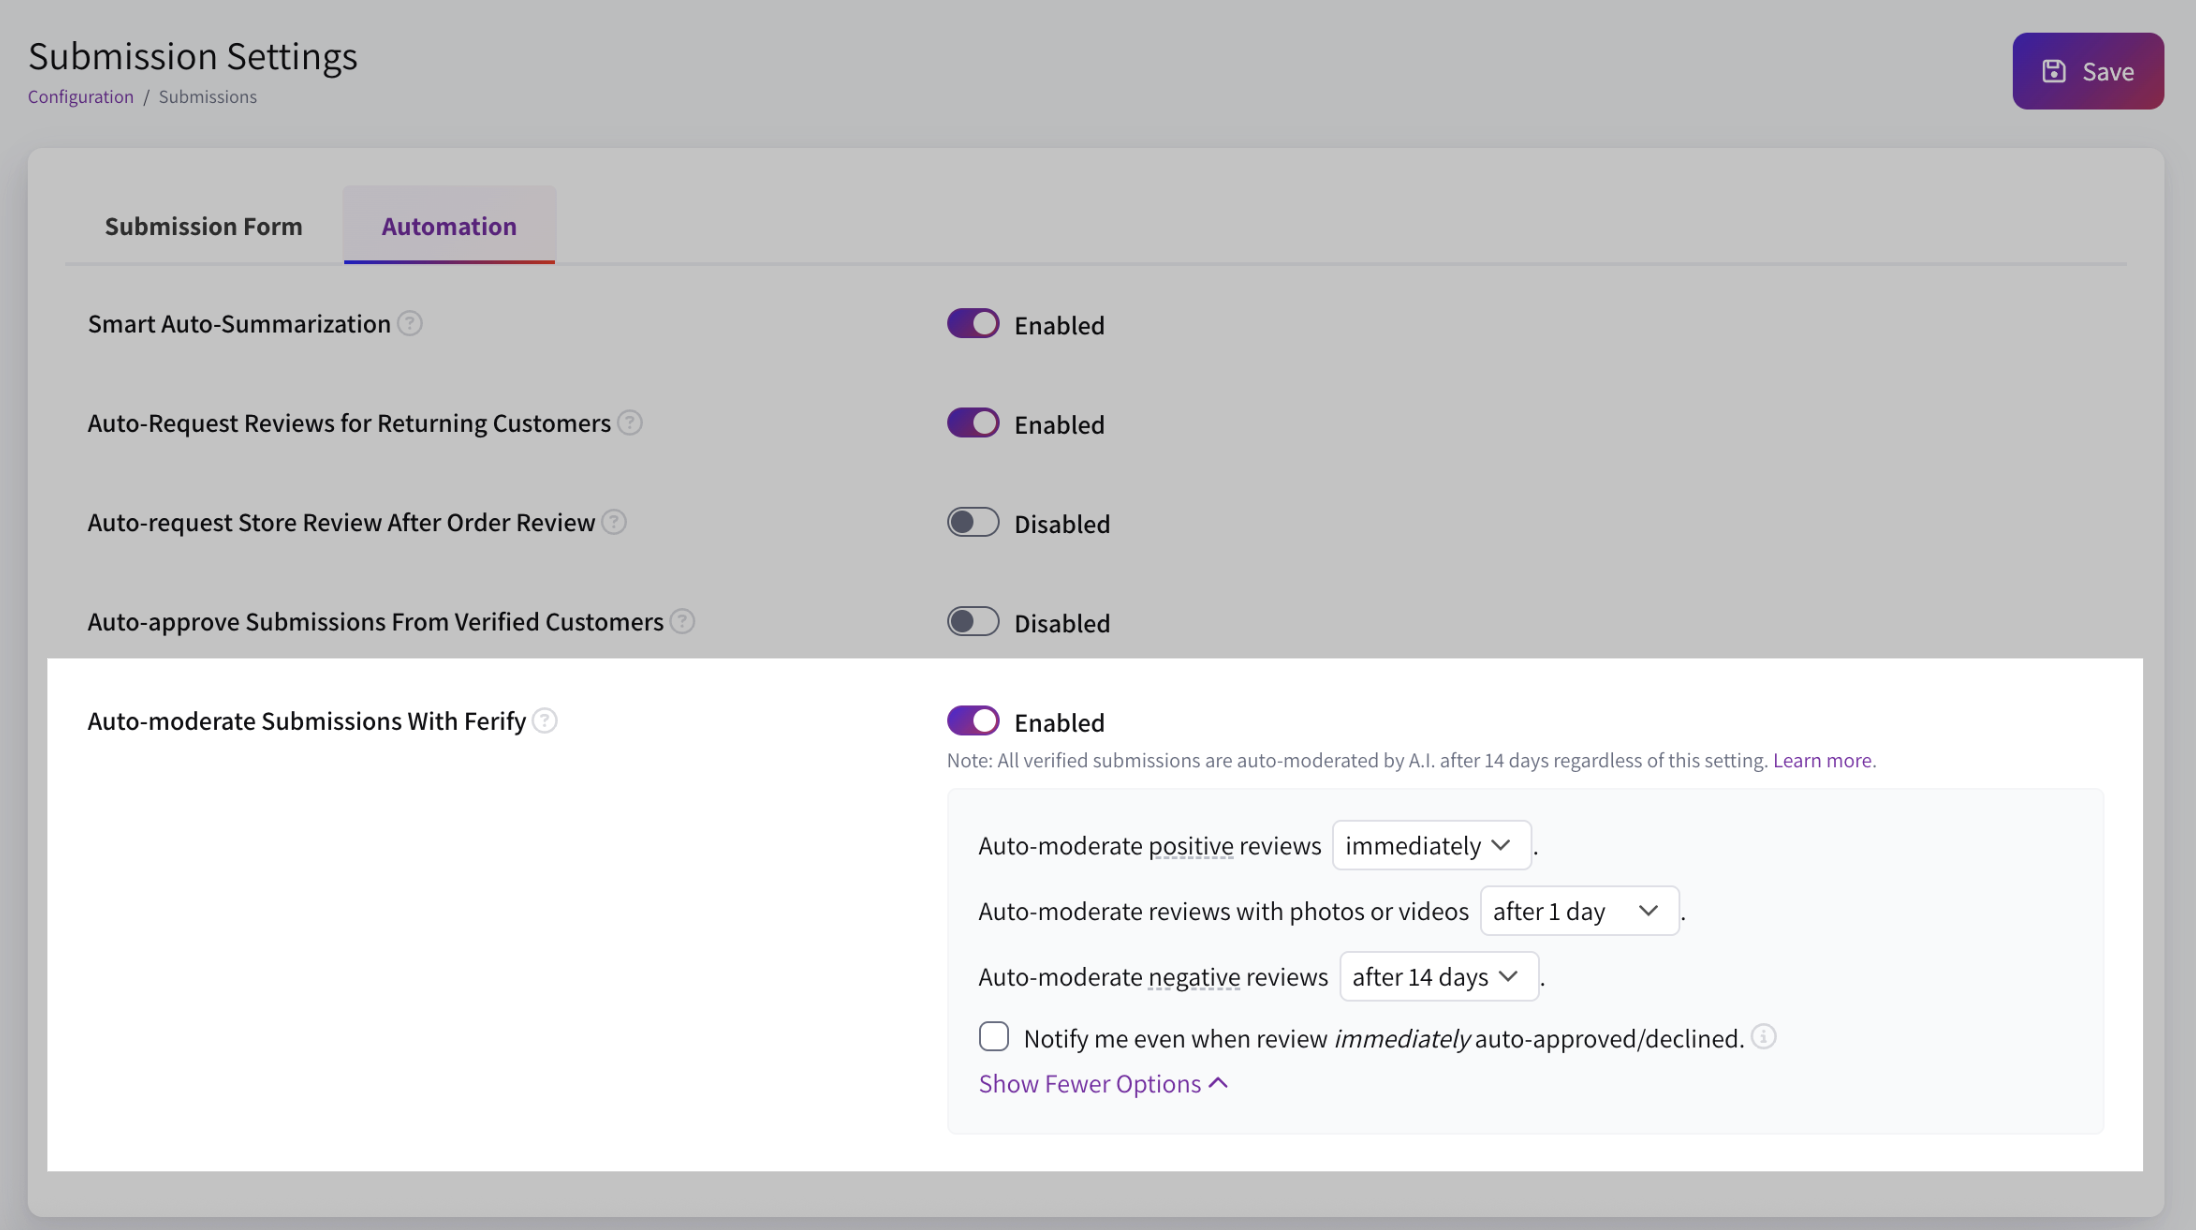The height and width of the screenshot is (1230, 2196).
Task: Click the floppy disk icon in Save button
Action: pos(2054,71)
